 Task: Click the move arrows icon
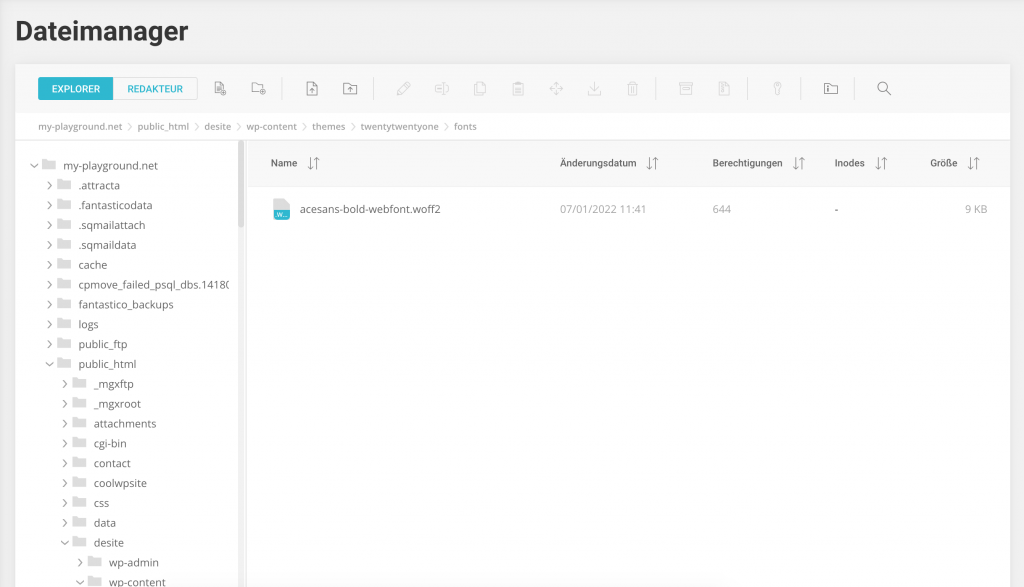click(556, 88)
